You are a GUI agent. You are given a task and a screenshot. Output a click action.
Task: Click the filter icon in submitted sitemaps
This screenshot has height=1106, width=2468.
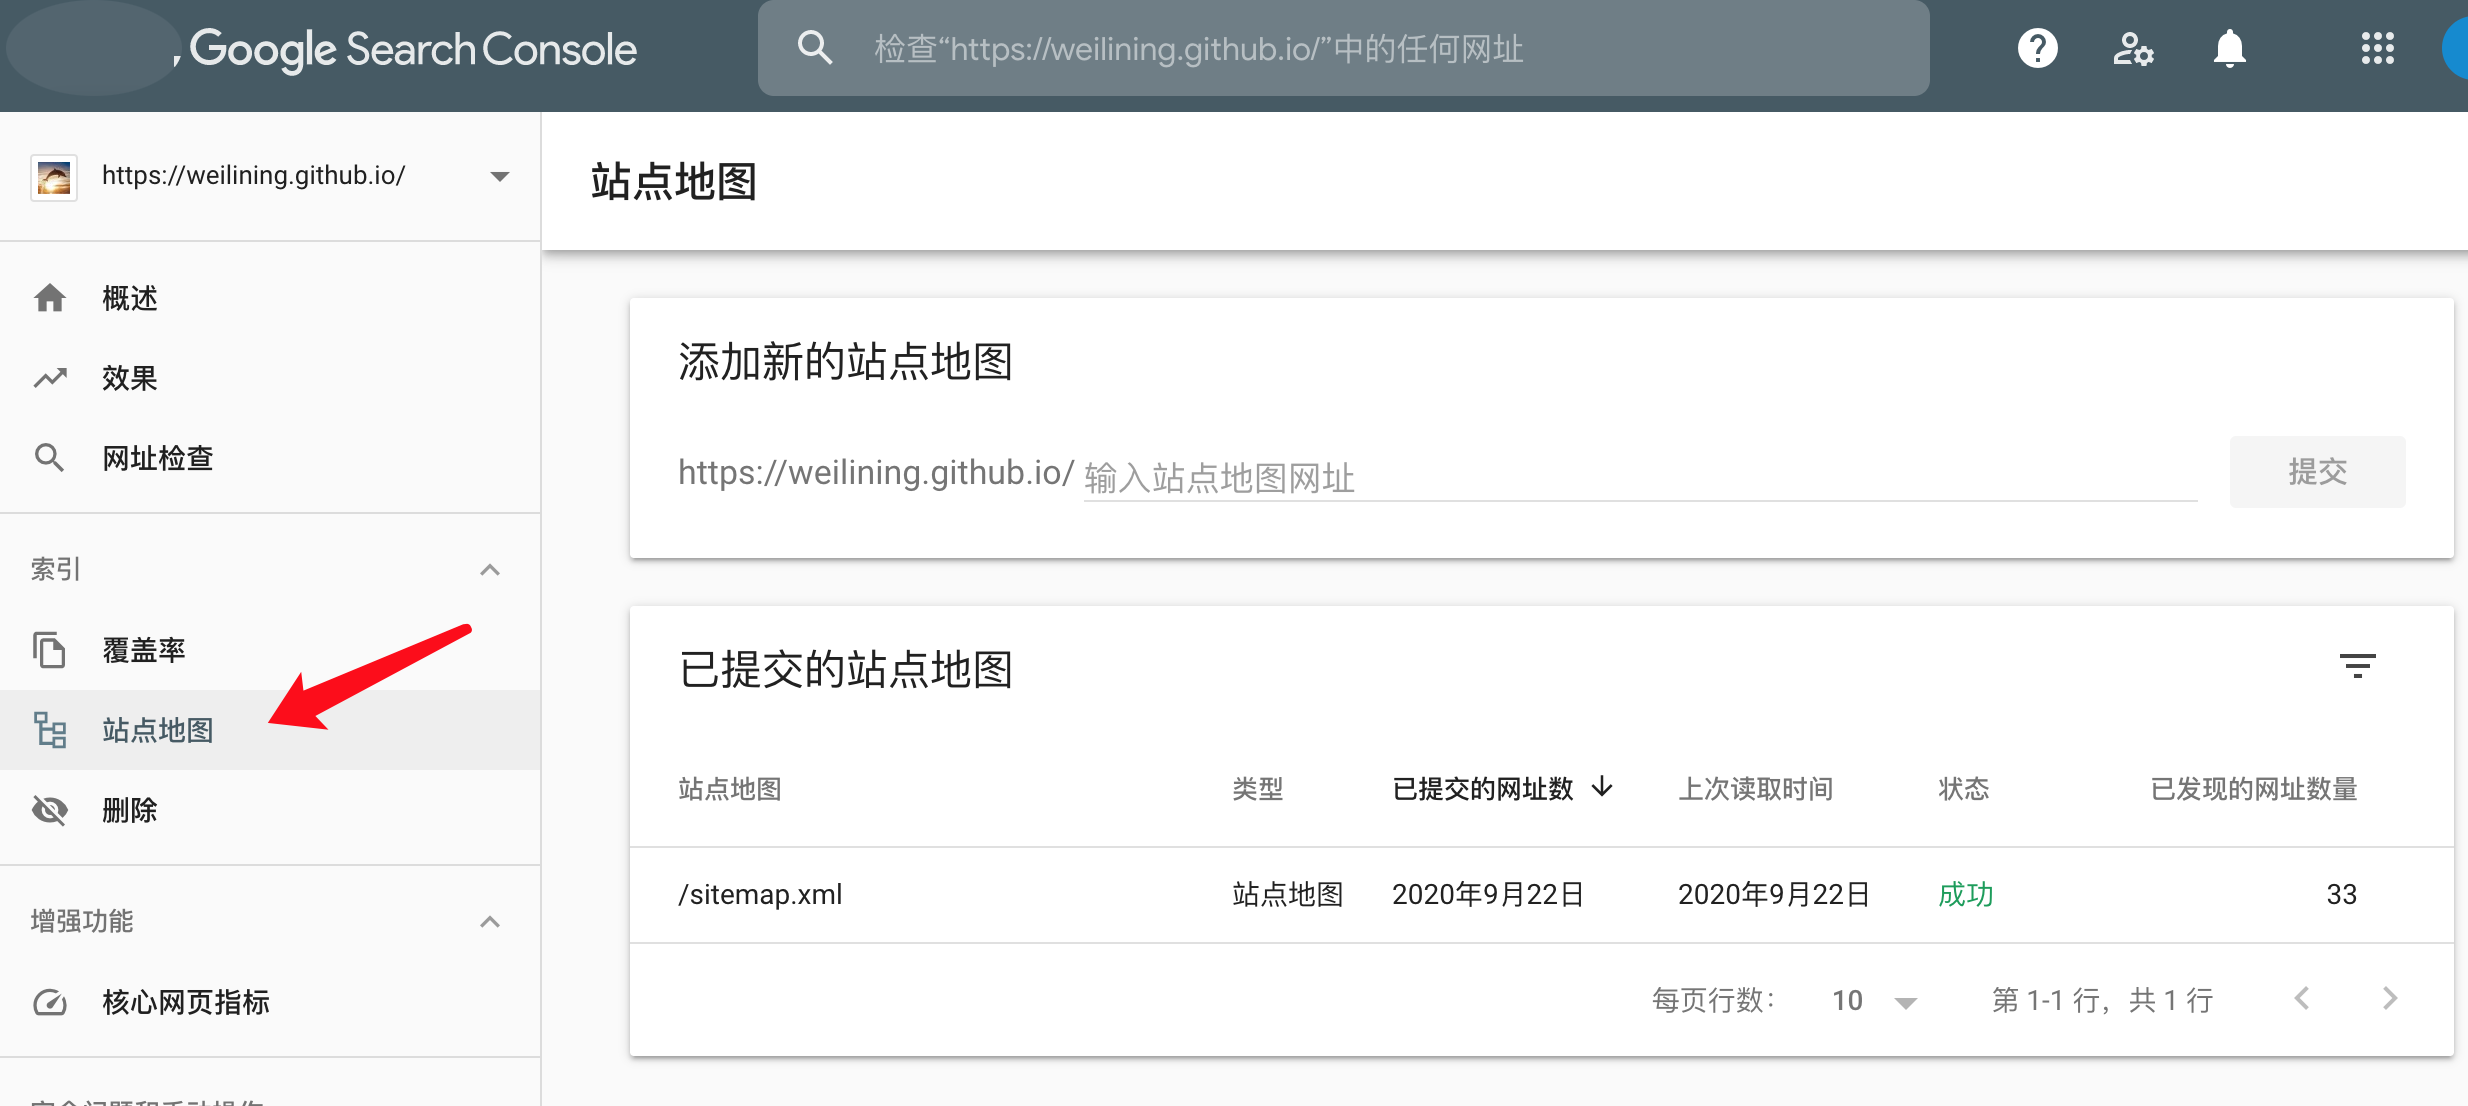point(2357,666)
